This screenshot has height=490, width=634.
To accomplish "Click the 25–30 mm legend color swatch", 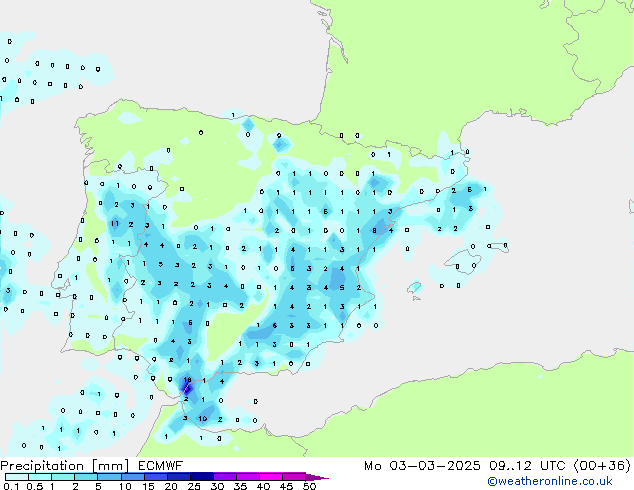I will click(x=201, y=477).
